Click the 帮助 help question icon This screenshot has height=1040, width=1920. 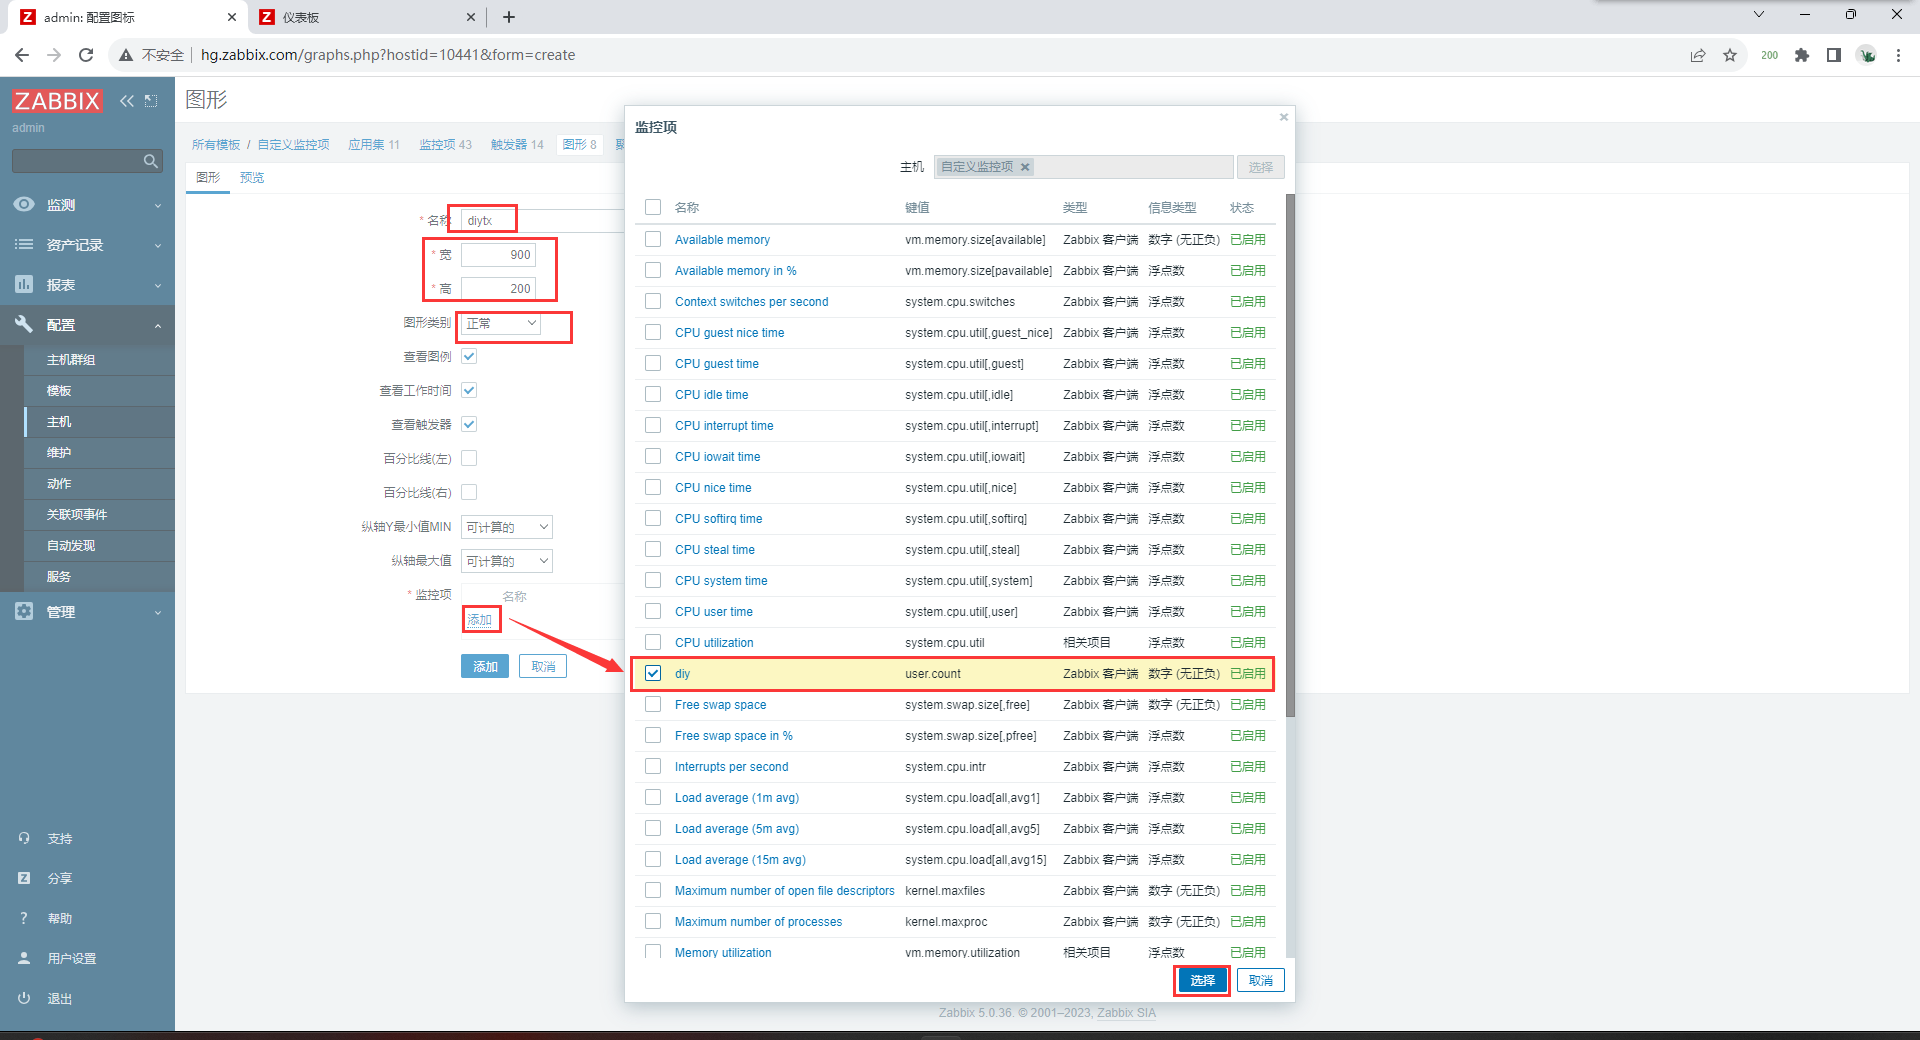click(x=24, y=918)
